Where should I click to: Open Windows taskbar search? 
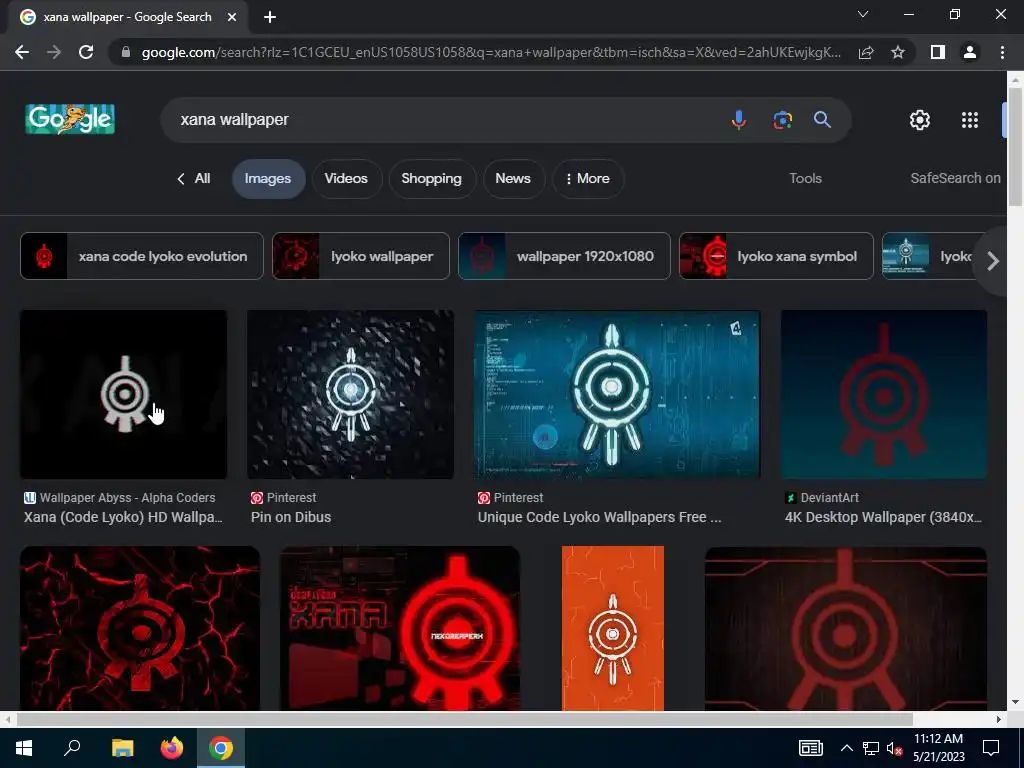click(x=72, y=748)
